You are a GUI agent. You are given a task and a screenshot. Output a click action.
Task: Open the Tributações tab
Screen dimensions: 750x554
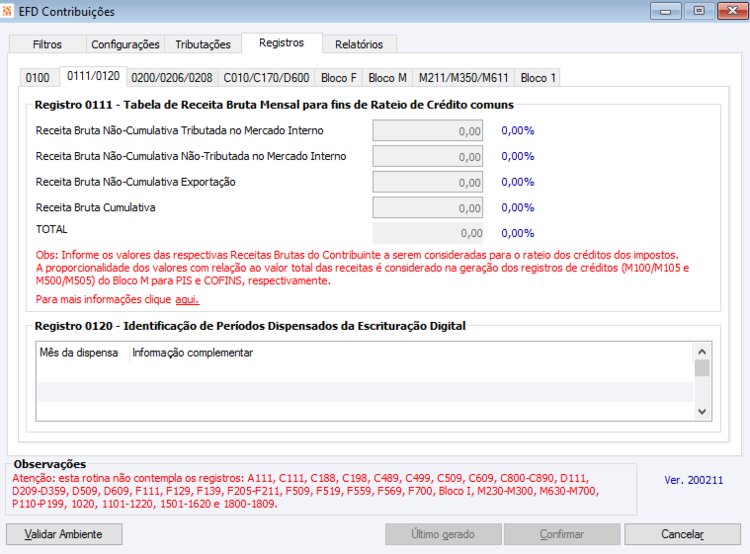click(203, 44)
